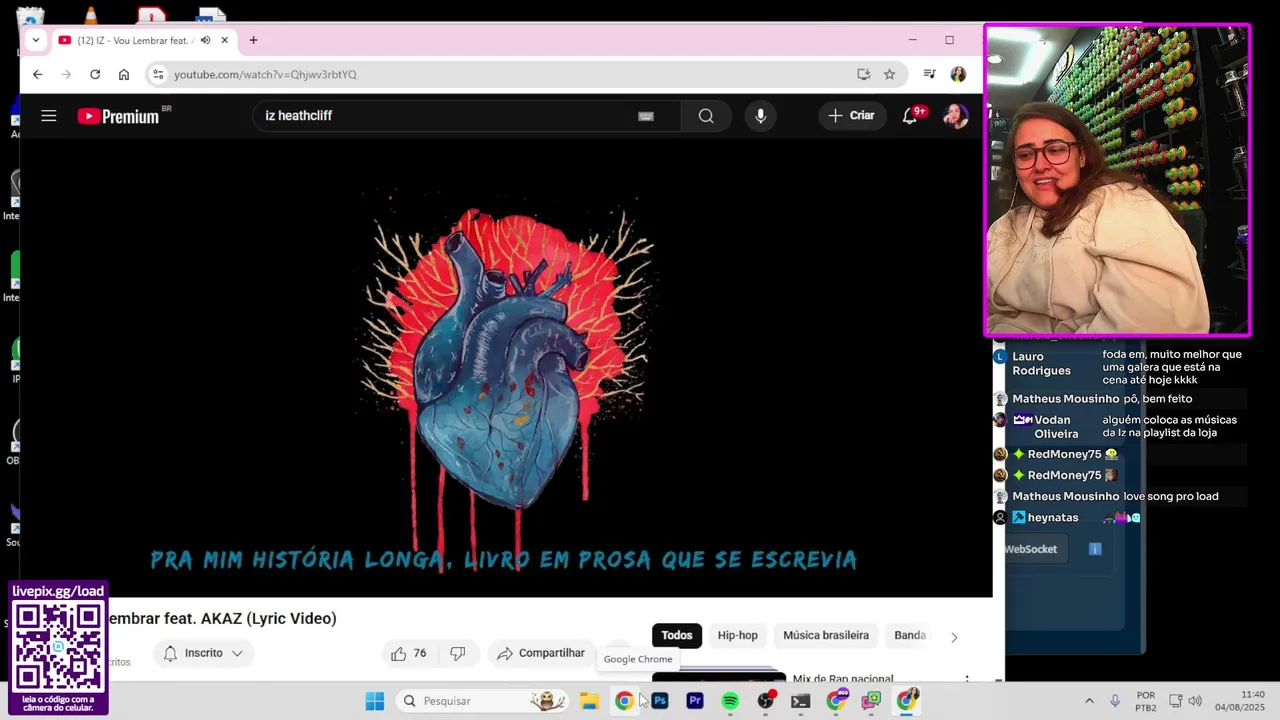Open the YouTube account avatar menu
Image resolution: width=1280 pixels, height=720 pixels.
(x=956, y=116)
